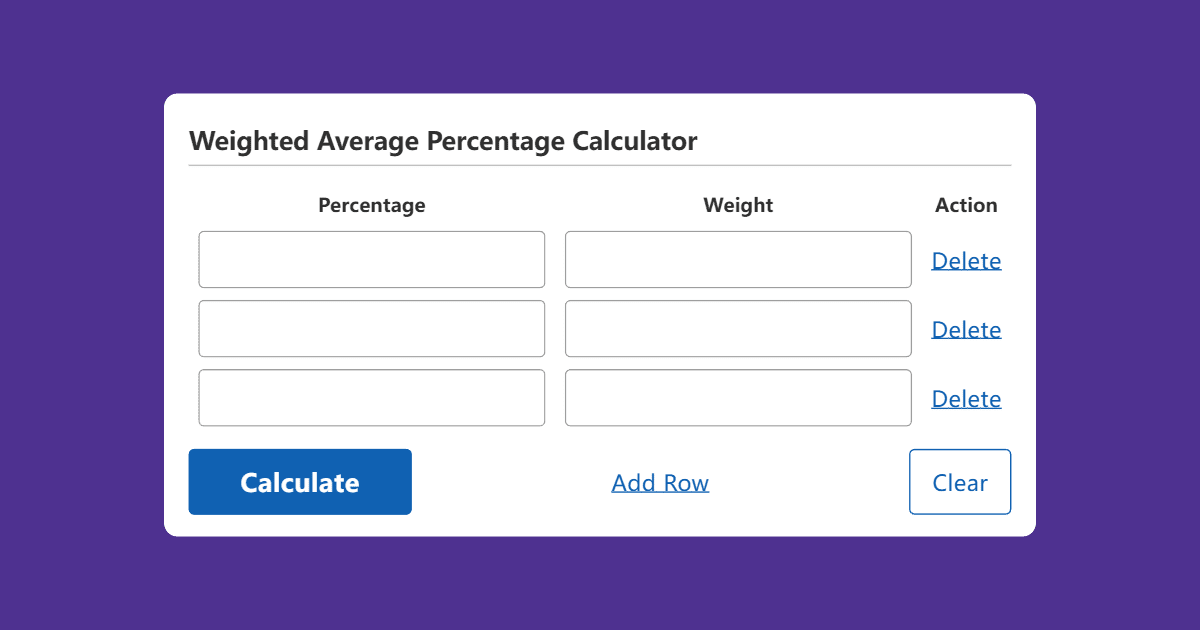Click the first Percentage input field

point(371,259)
